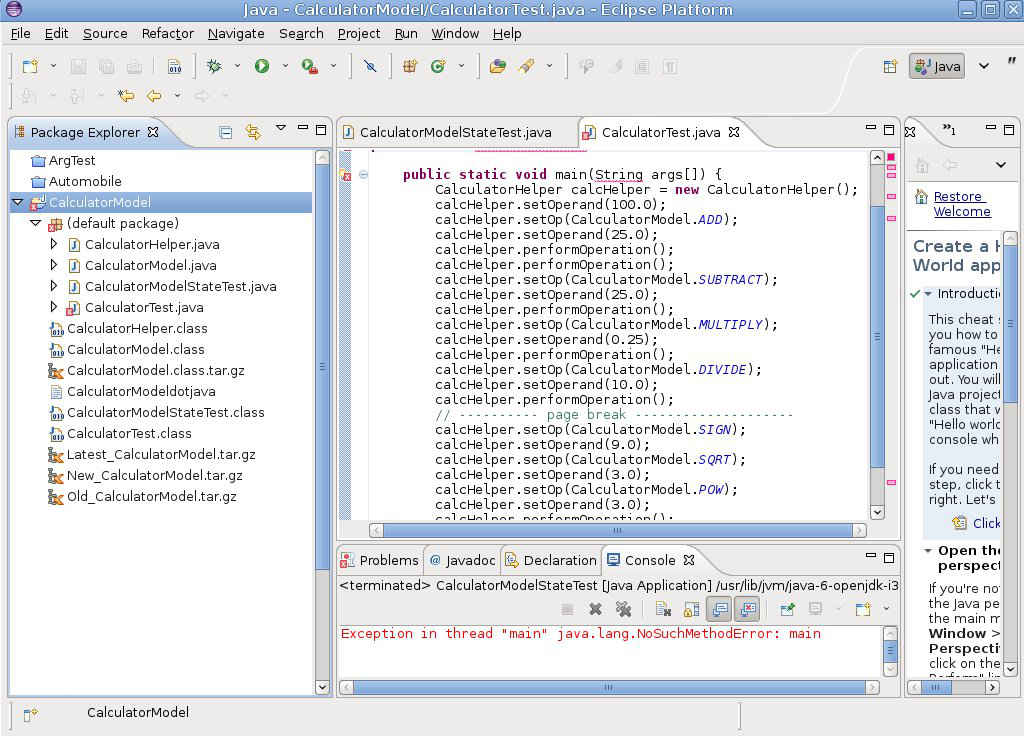The width and height of the screenshot is (1024, 736).
Task: Switch to the Javadoc tab
Action: tap(462, 560)
